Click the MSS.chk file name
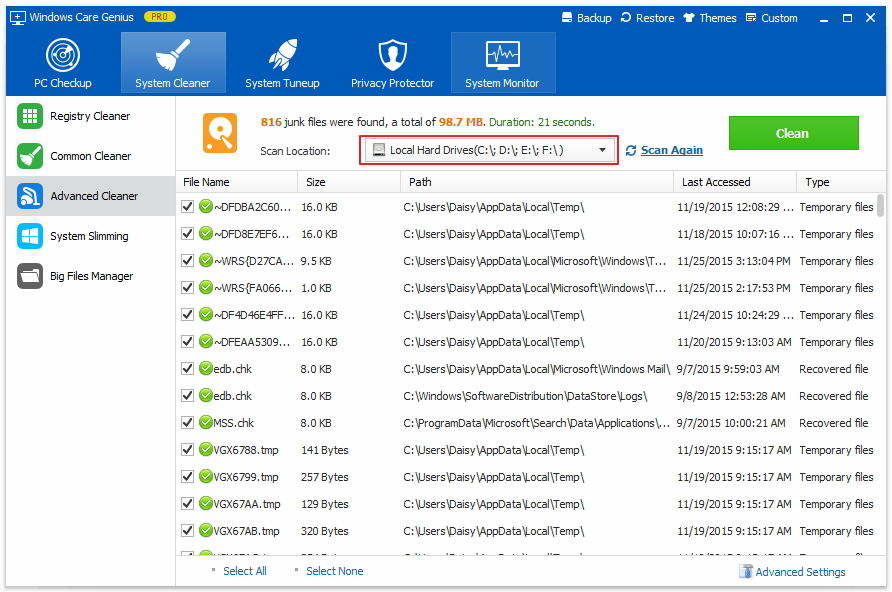892x592 pixels. tap(233, 423)
